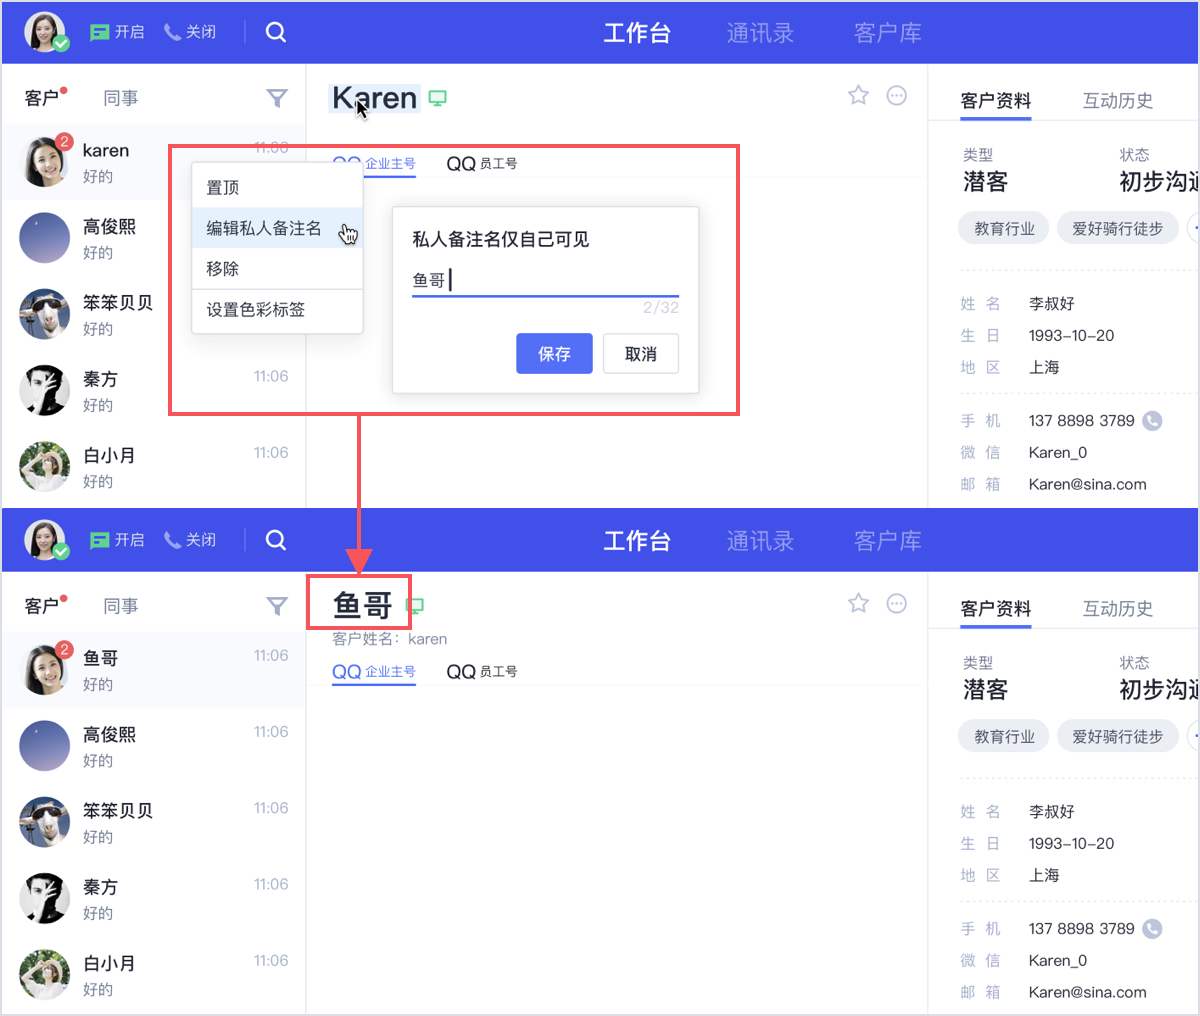Open 客户 tab in lower contact list

tap(42, 606)
